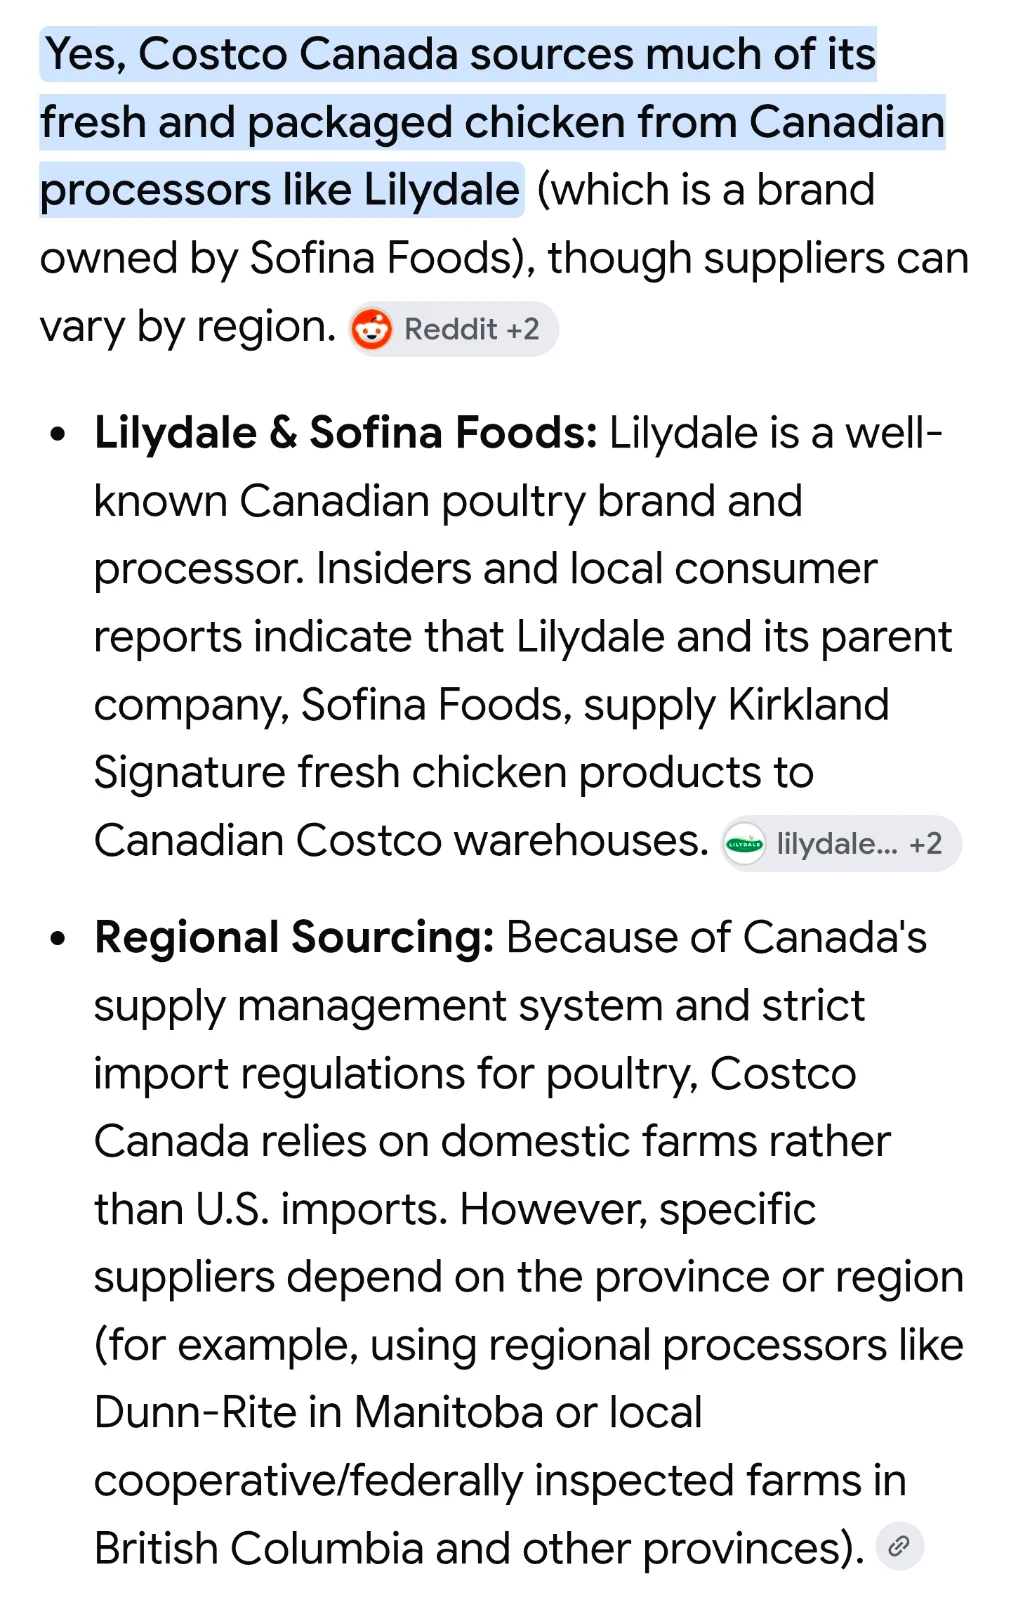1011x1600 pixels.
Task: Click the green Lilydale logo icon
Action: click(745, 844)
